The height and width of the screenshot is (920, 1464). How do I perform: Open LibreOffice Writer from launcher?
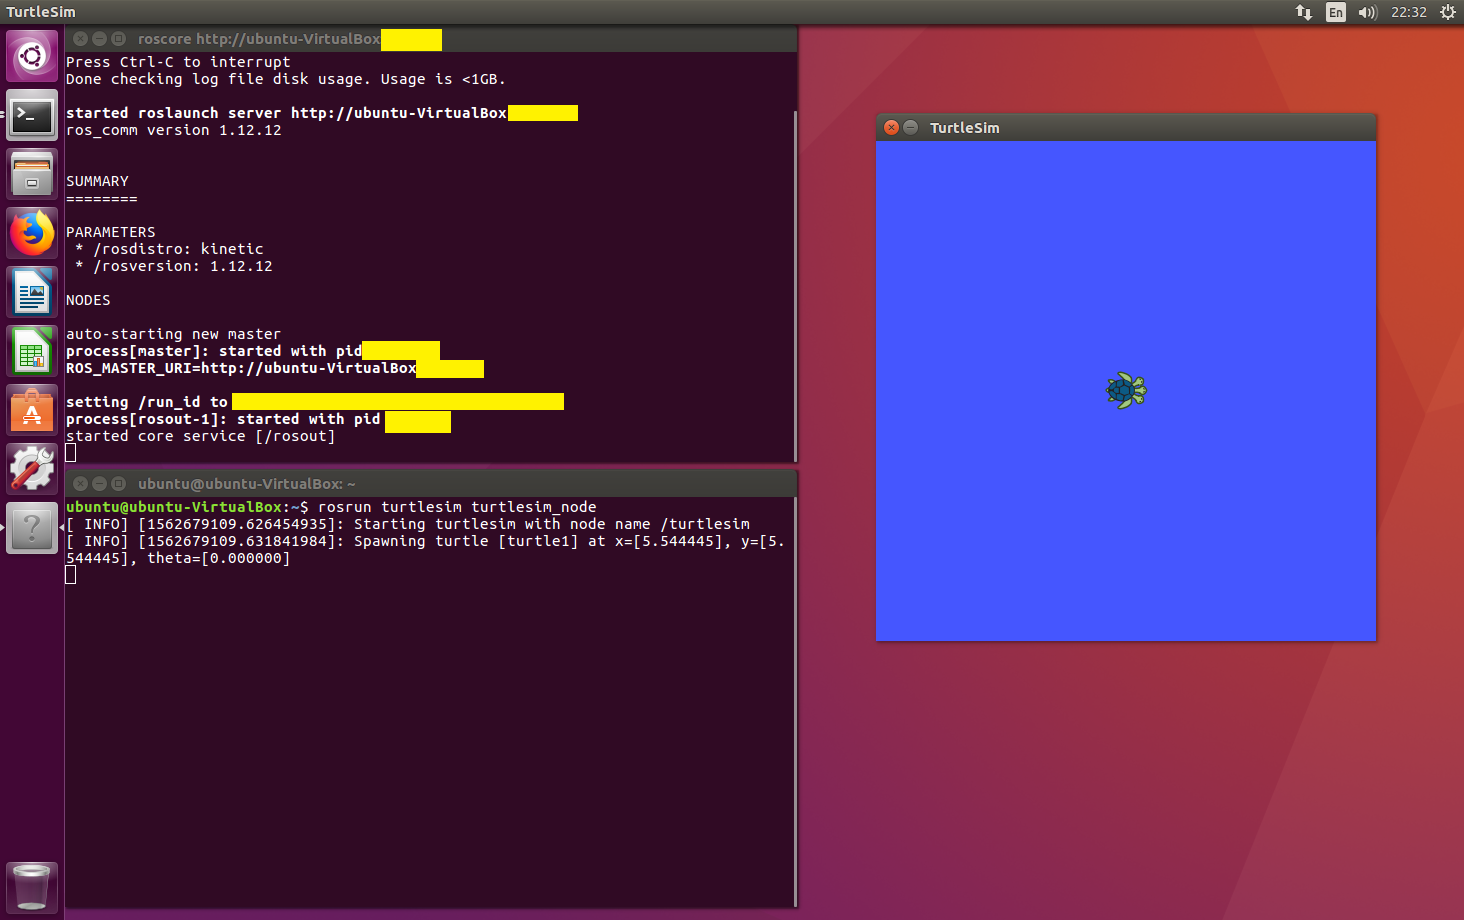(32, 293)
